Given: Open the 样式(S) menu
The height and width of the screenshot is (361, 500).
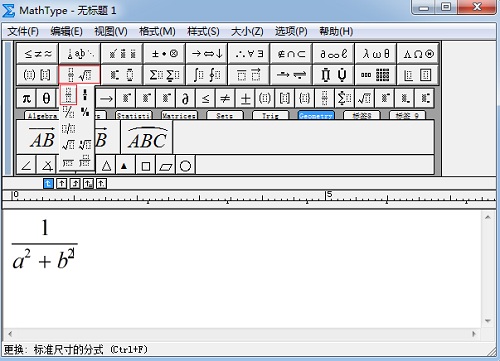Looking at the screenshot, I should (x=203, y=31).
